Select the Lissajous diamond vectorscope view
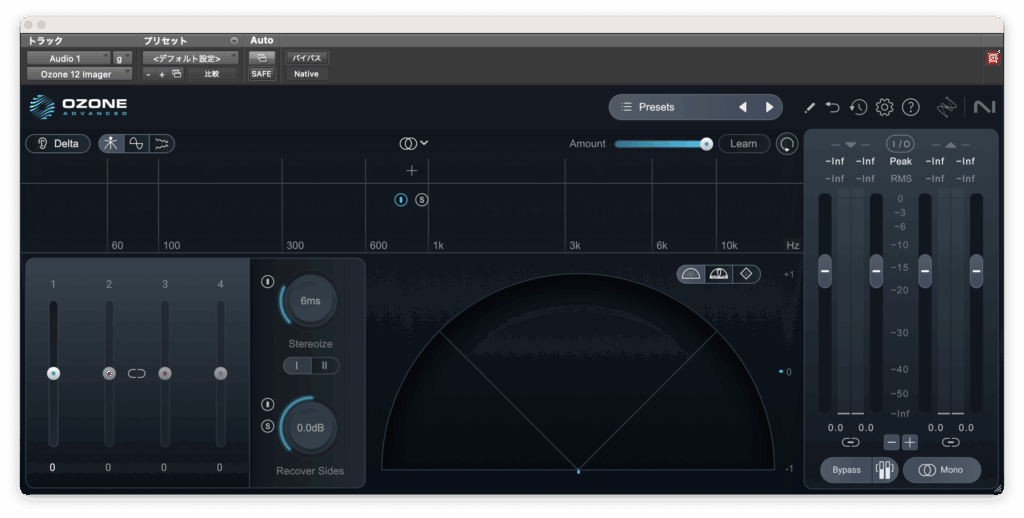 tap(744, 274)
